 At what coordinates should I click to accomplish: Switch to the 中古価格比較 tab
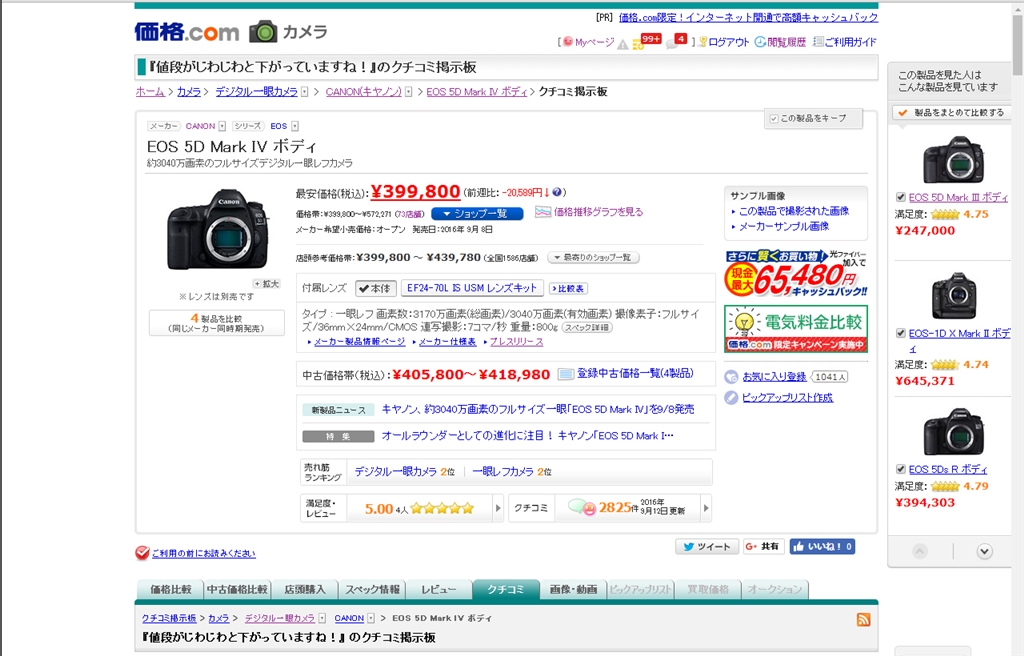point(237,589)
